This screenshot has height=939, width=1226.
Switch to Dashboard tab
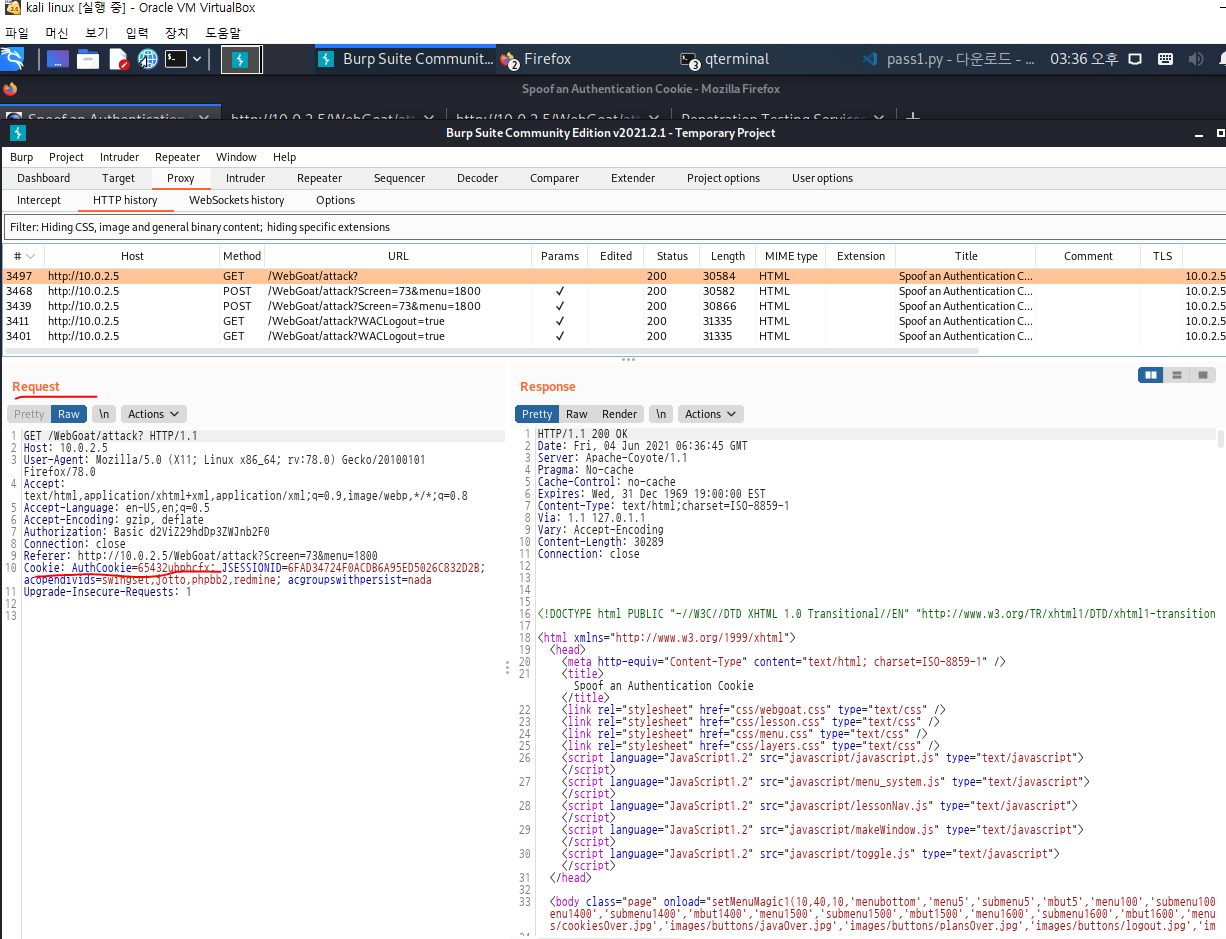(43, 178)
